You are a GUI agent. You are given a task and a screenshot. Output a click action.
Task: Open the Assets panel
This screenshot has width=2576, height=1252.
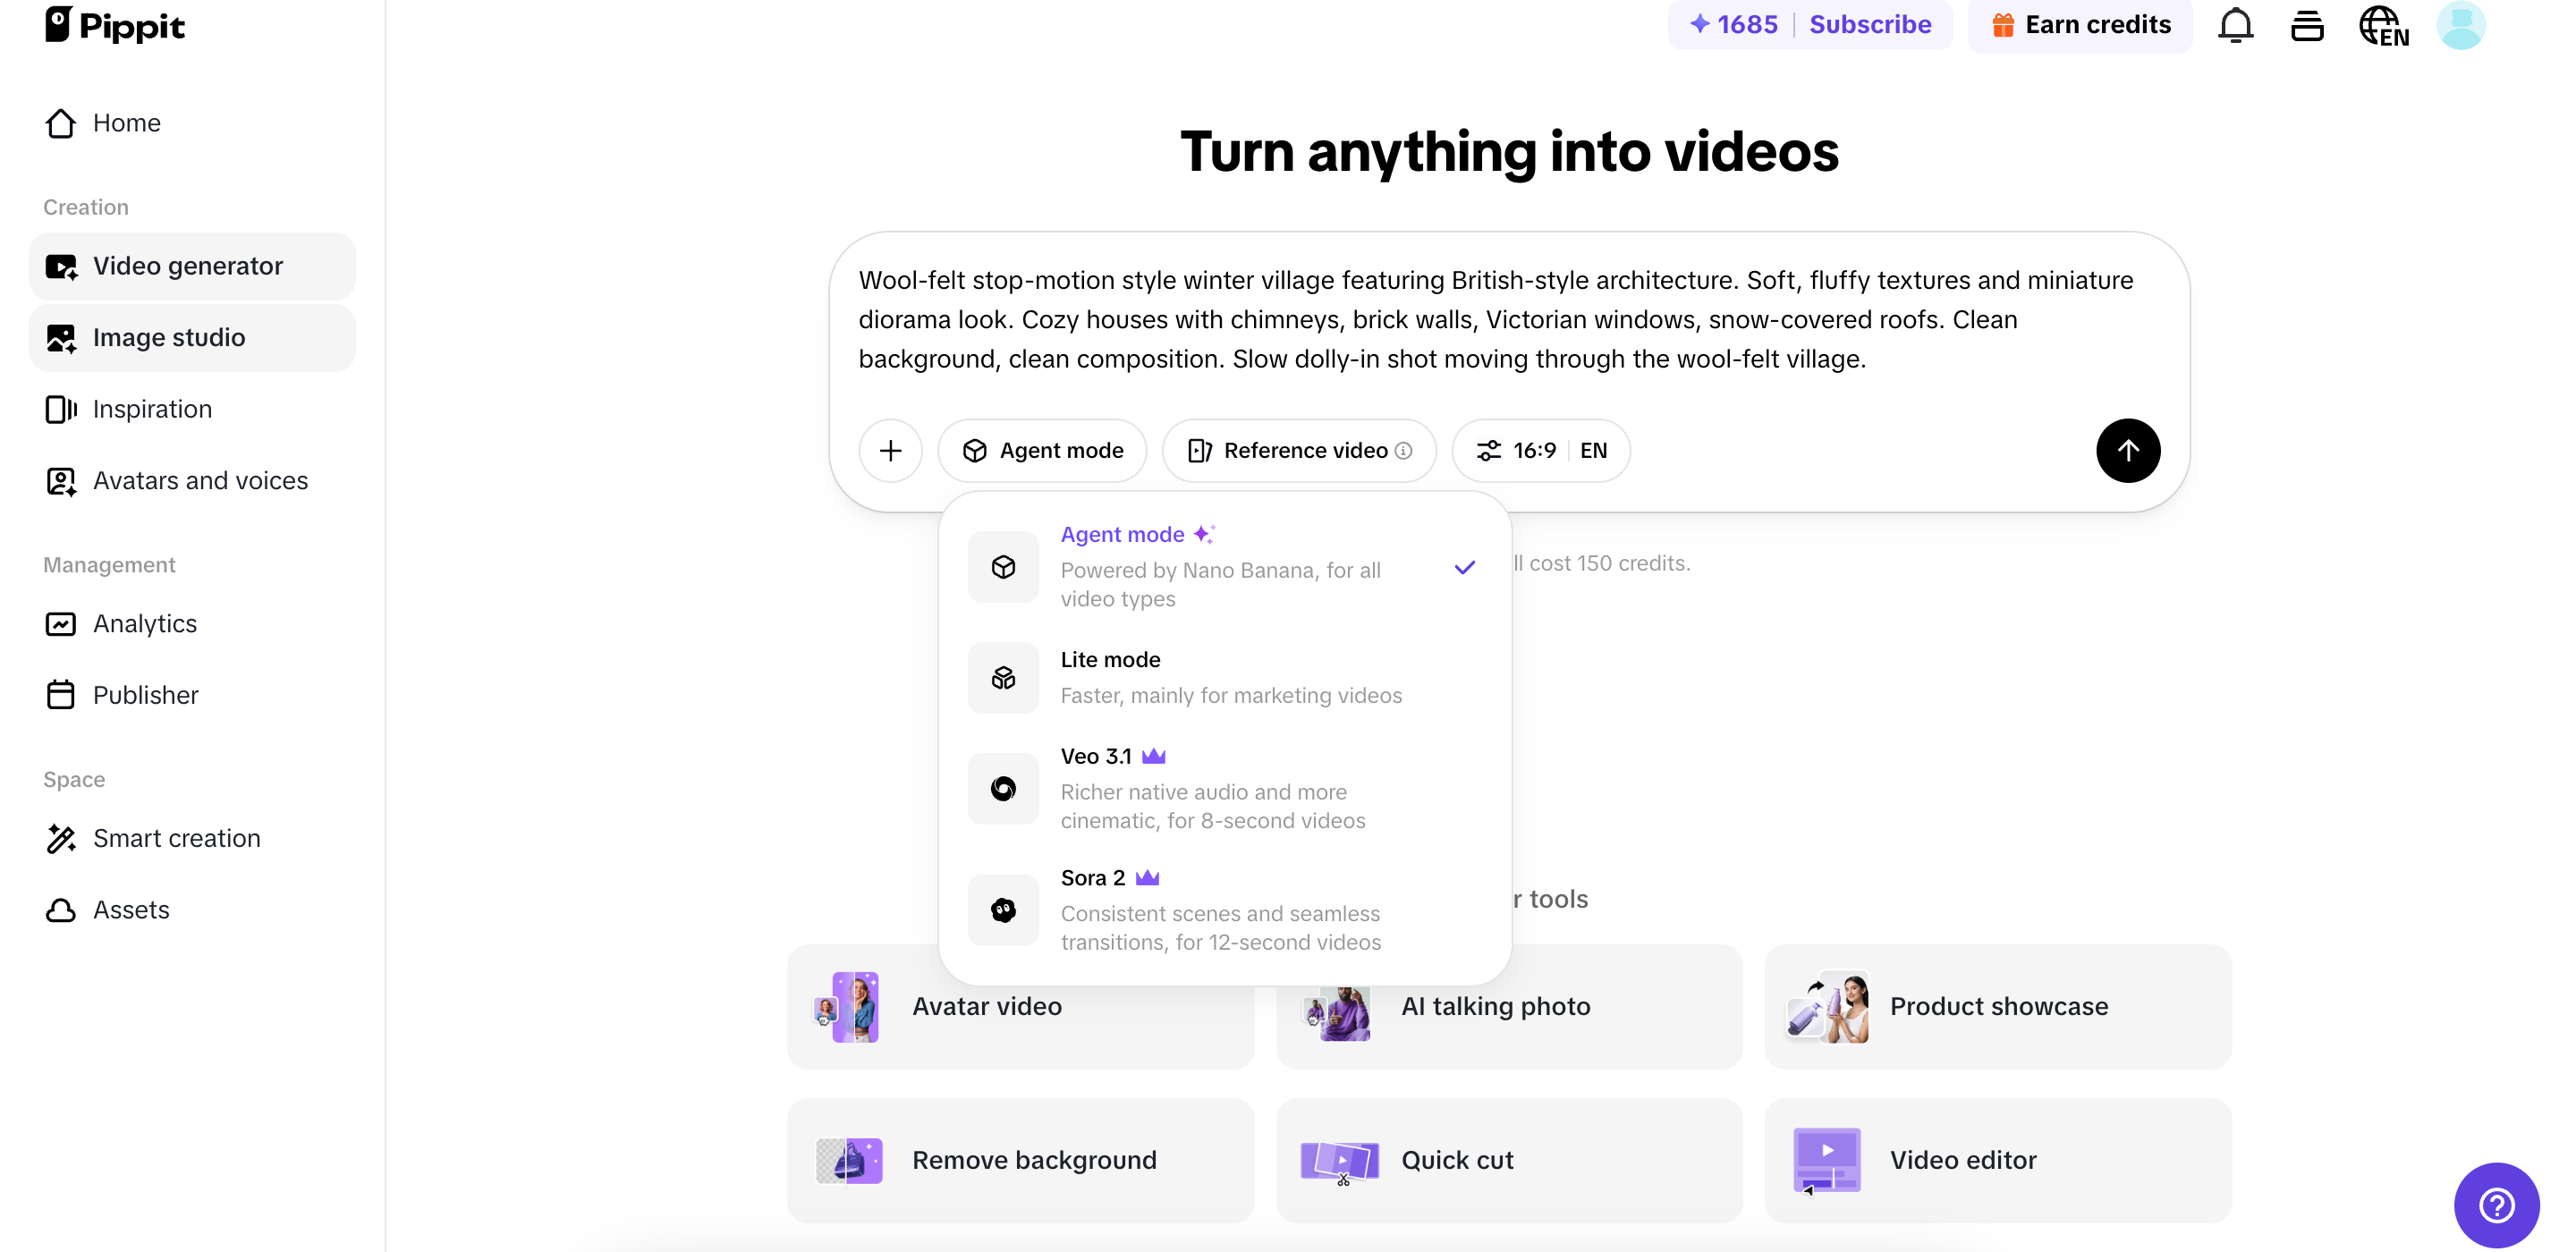(x=131, y=909)
